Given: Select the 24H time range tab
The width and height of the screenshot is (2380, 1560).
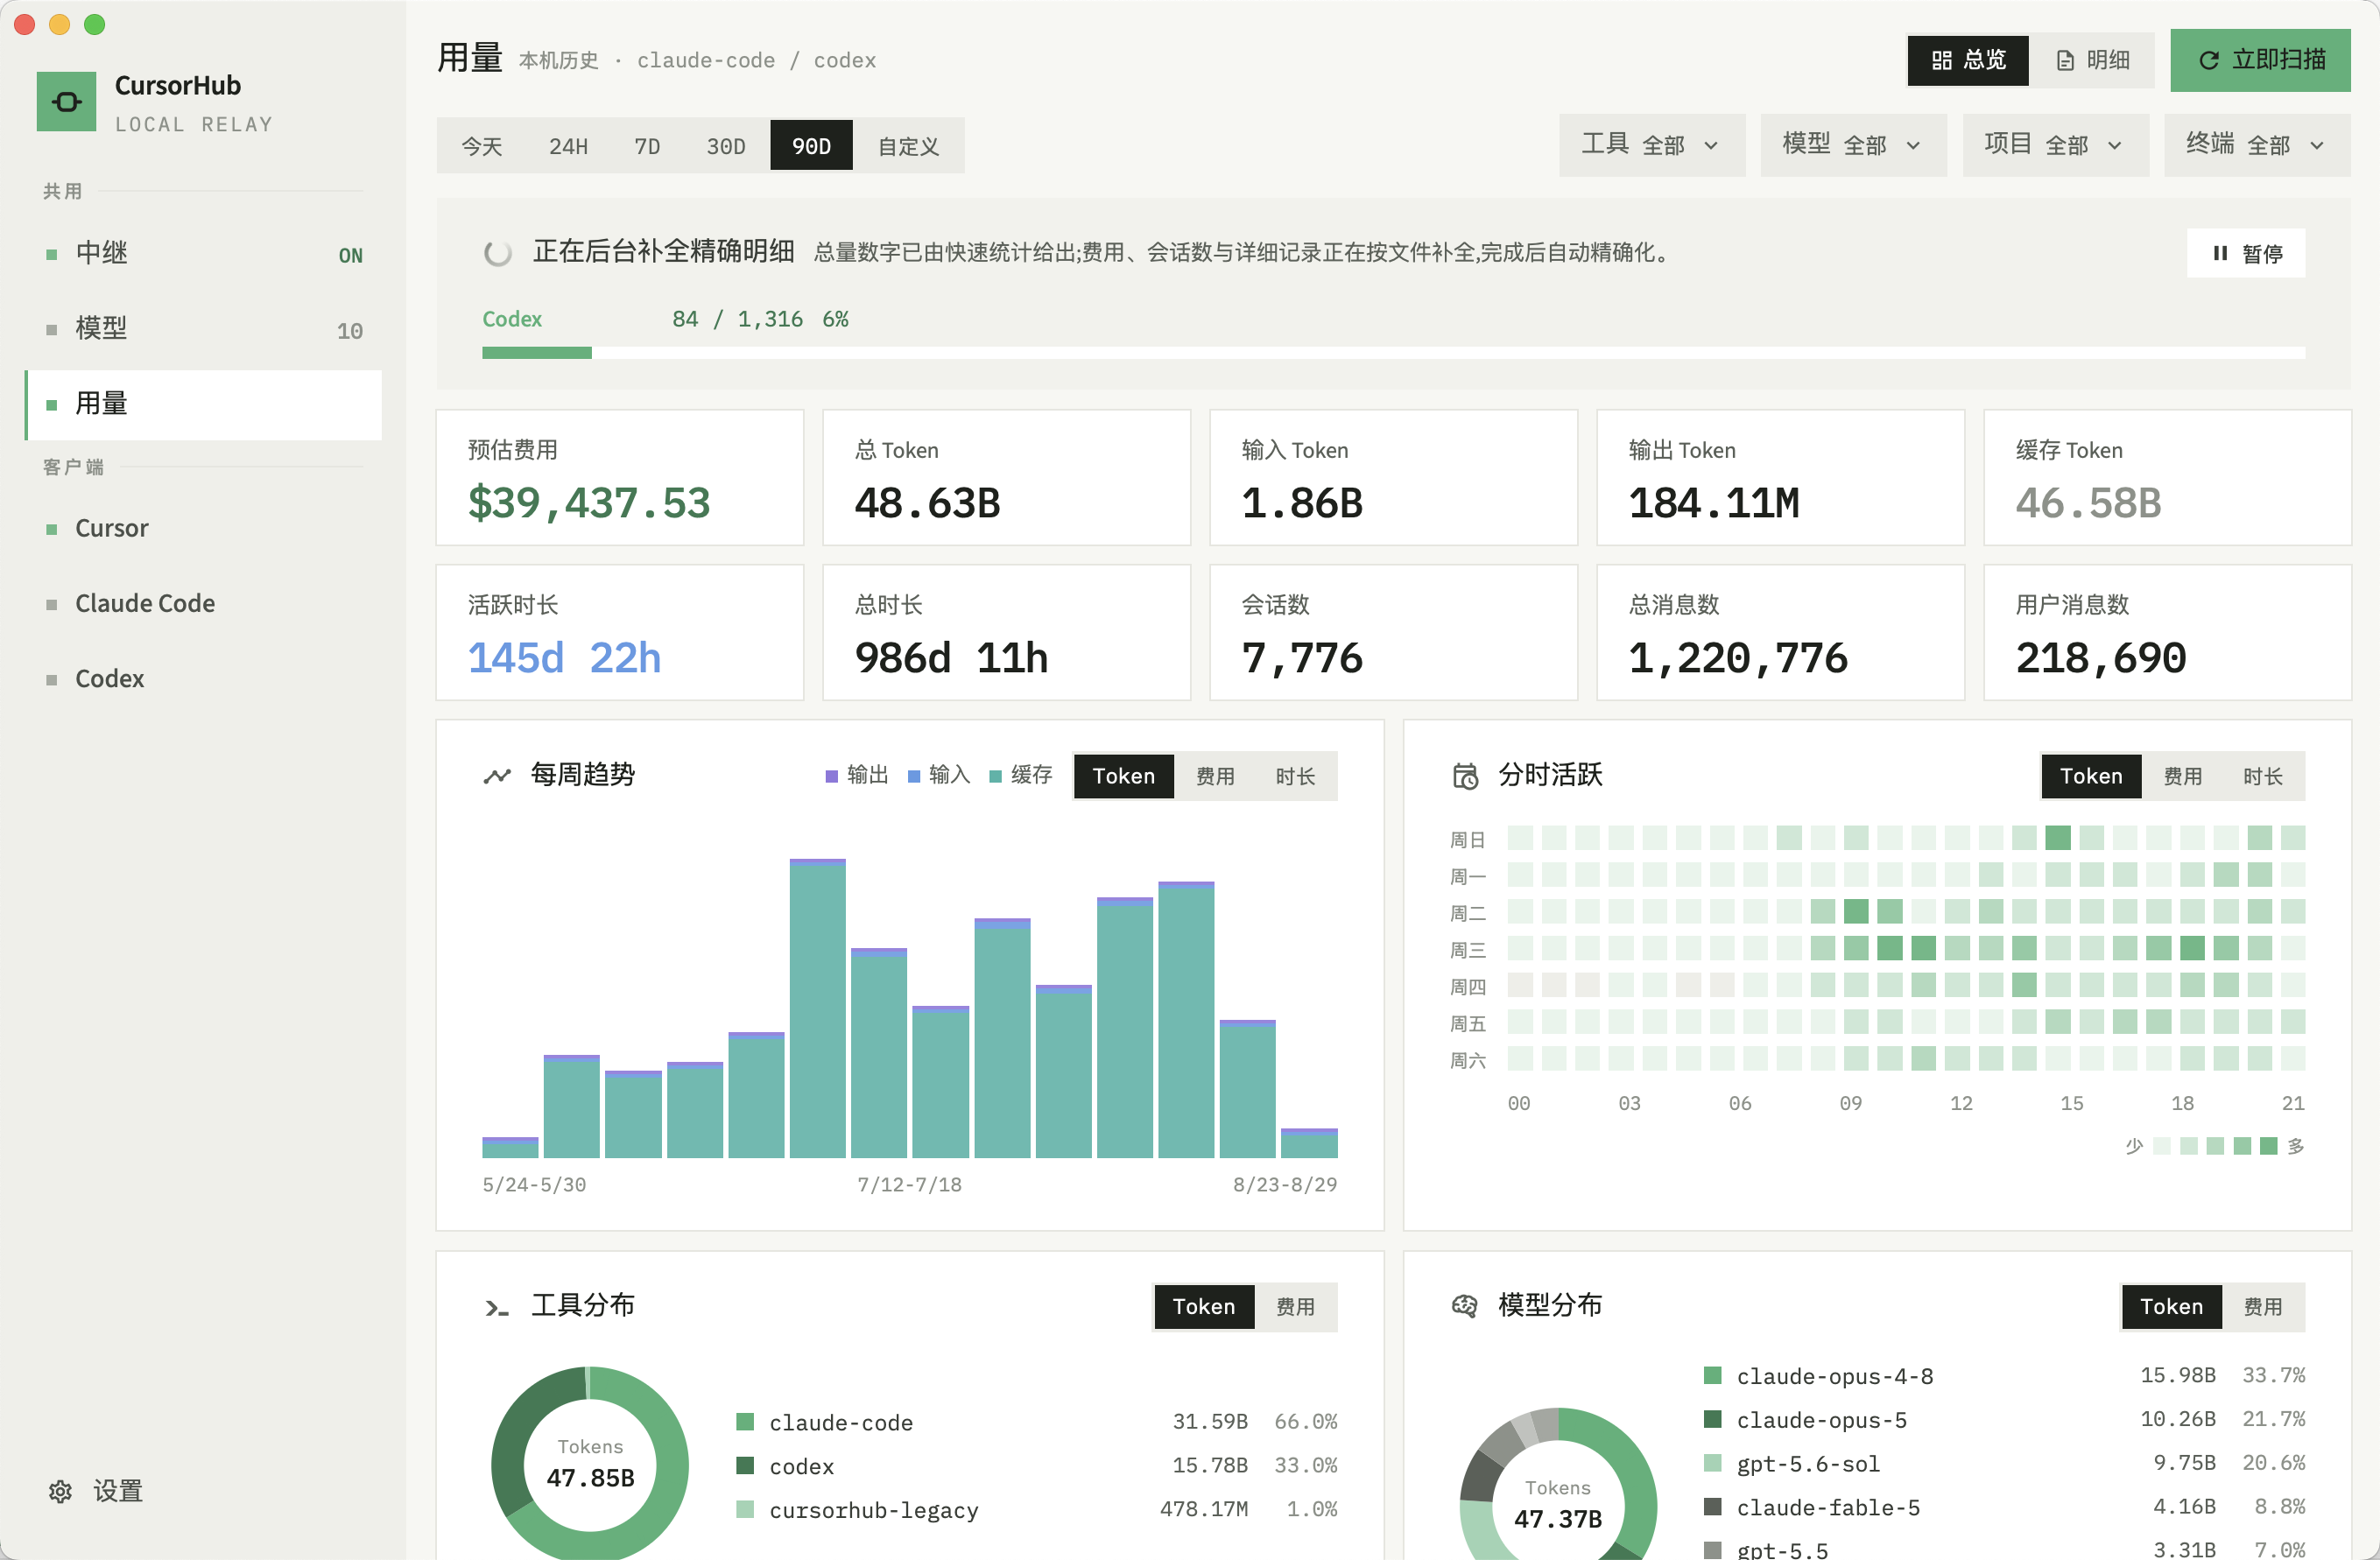Looking at the screenshot, I should click(568, 146).
